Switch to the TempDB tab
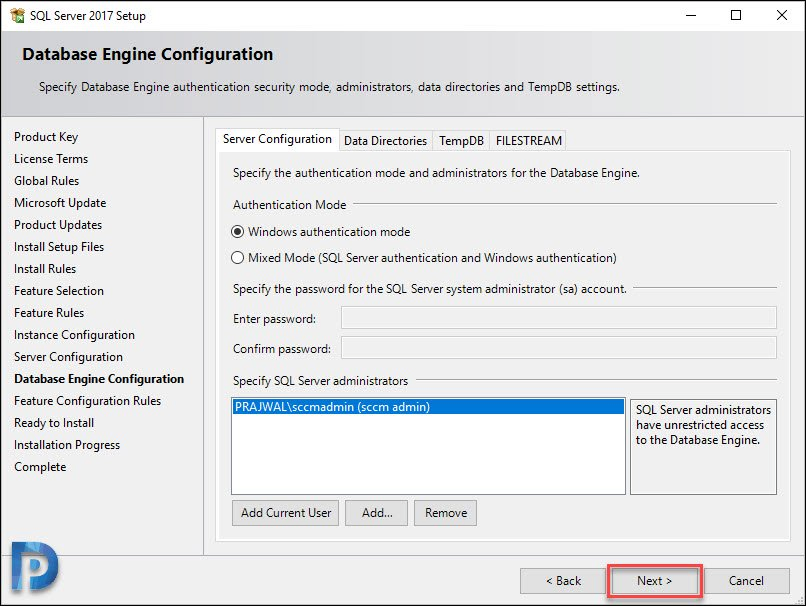Image resolution: width=806 pixels, height=606 pixels. (x=461, y=140)
